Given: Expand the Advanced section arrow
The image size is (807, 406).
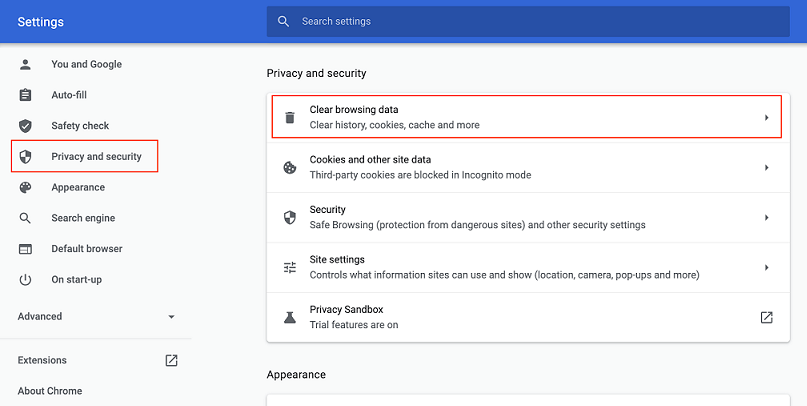Looking at the screenshot, I should pos(171,317).
